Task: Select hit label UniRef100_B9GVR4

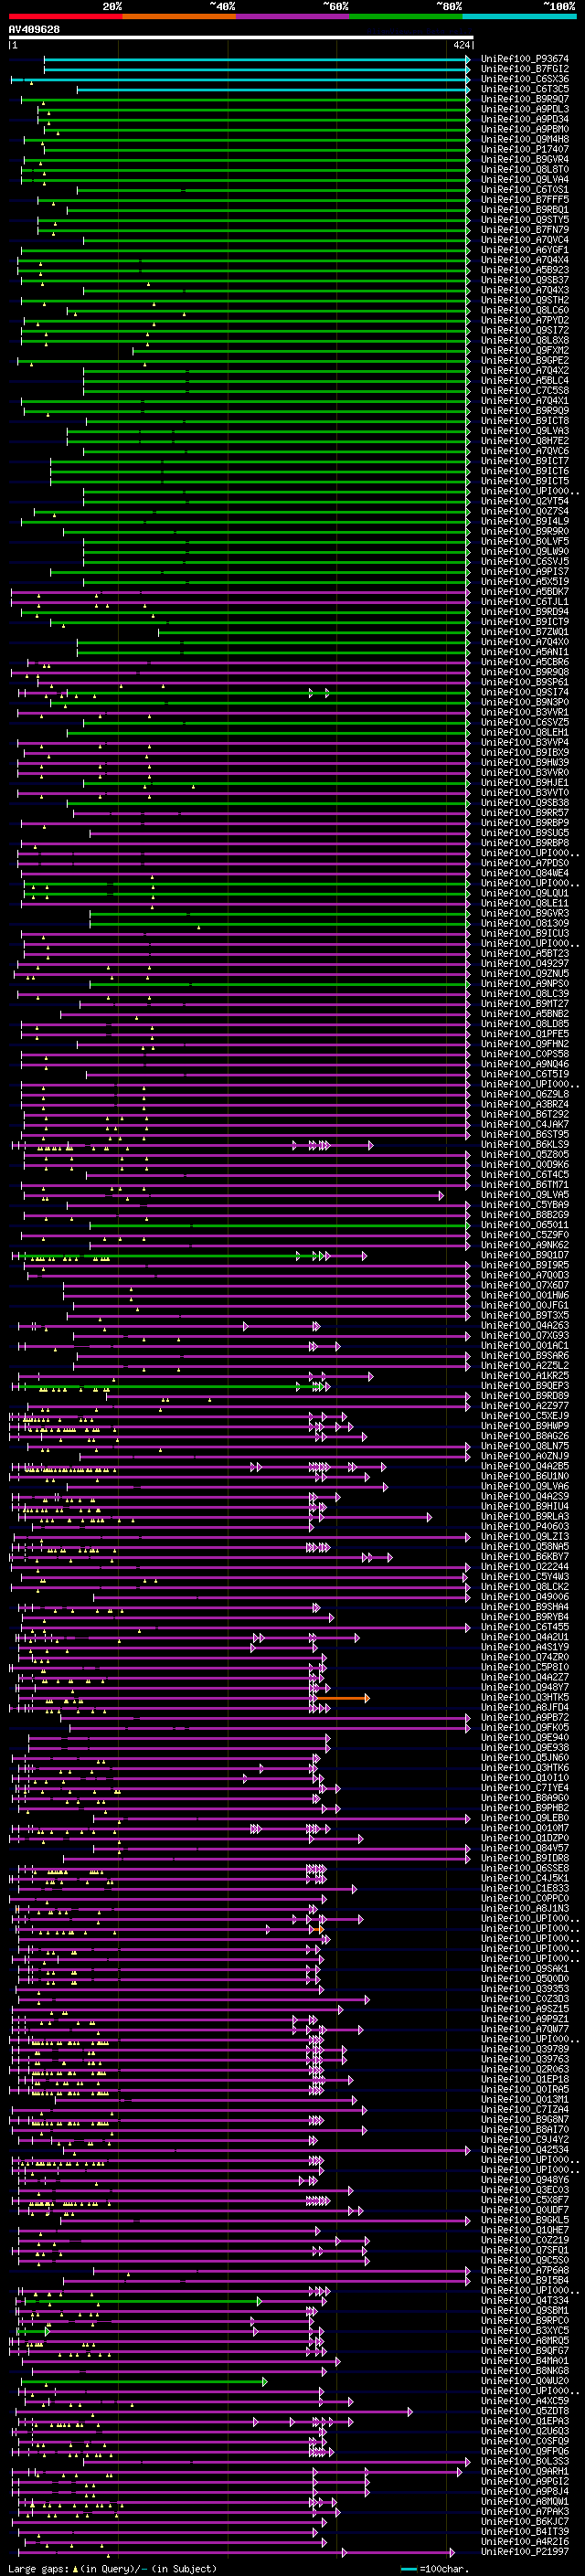Action: [524, 159]
